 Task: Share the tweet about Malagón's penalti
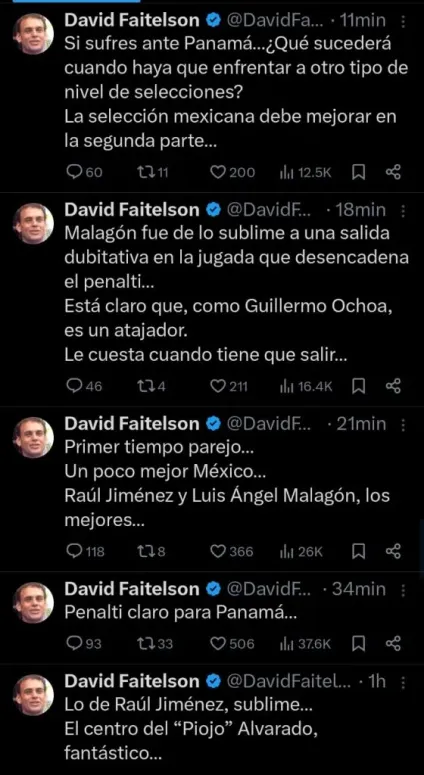pyautogui.click(x=393, y=387)
